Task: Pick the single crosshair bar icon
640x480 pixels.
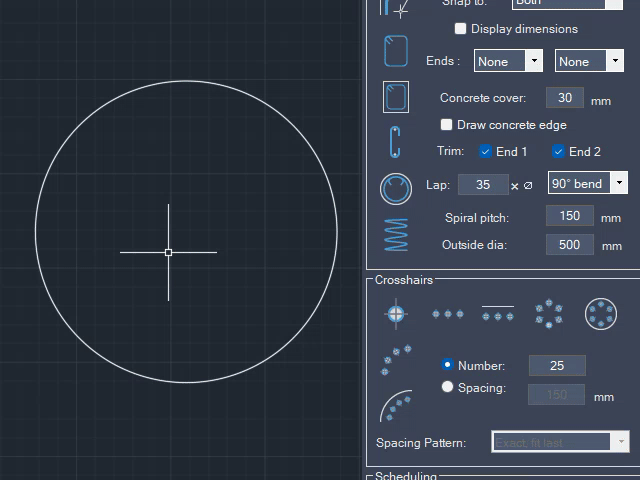Action: pos(396,314)
